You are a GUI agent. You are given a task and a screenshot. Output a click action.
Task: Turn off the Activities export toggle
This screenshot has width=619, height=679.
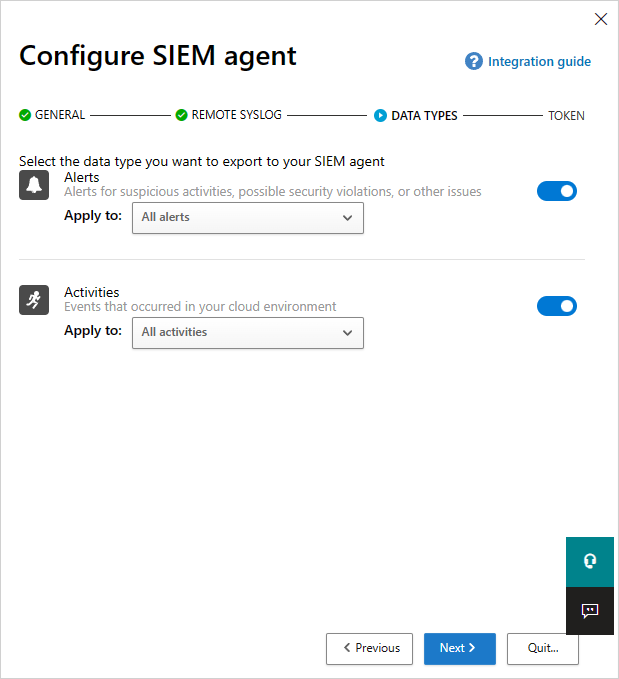pos(557,306)
